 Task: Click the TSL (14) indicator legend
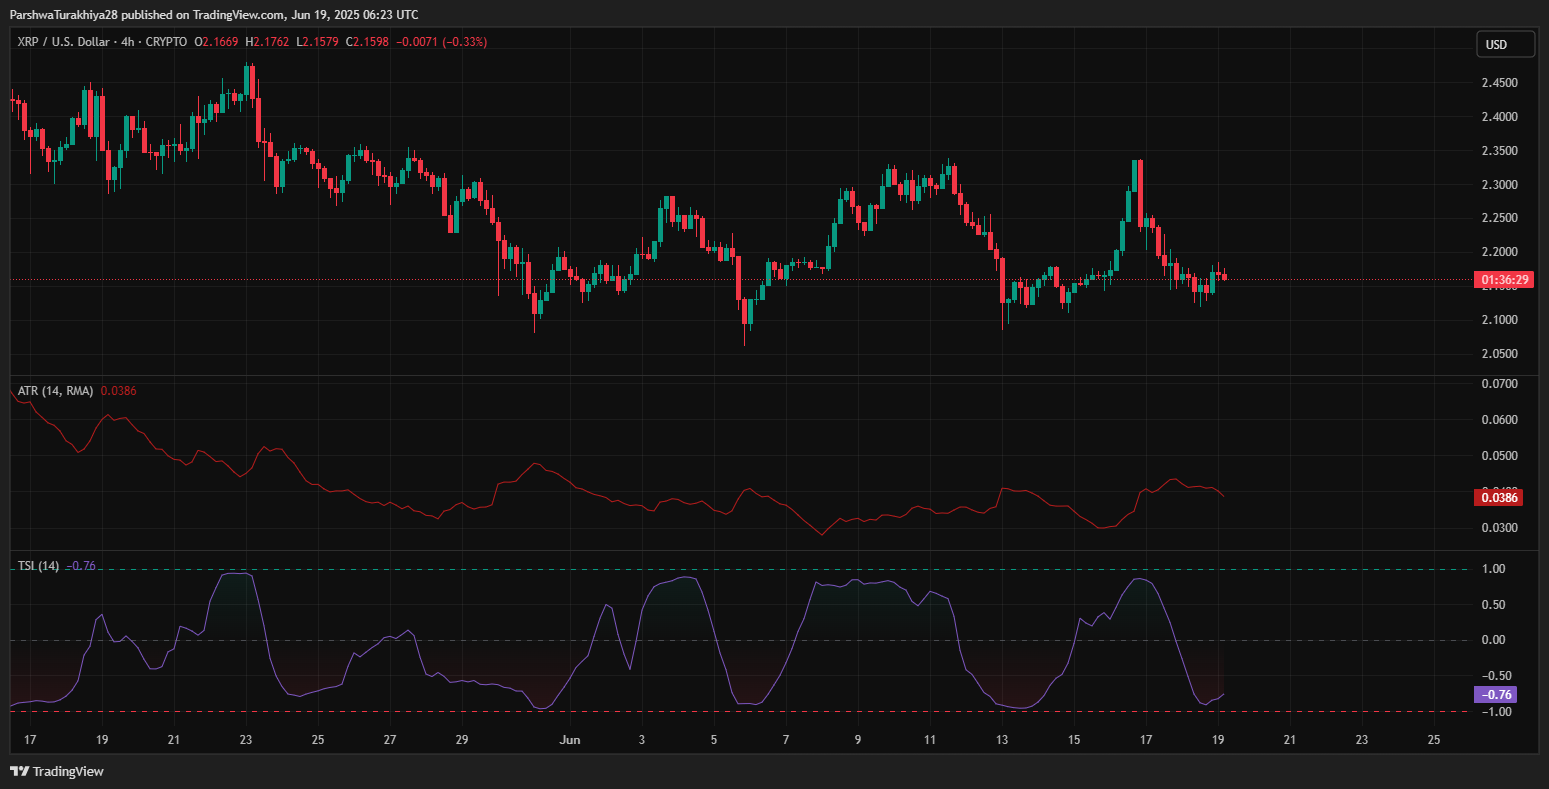(39, 566)
